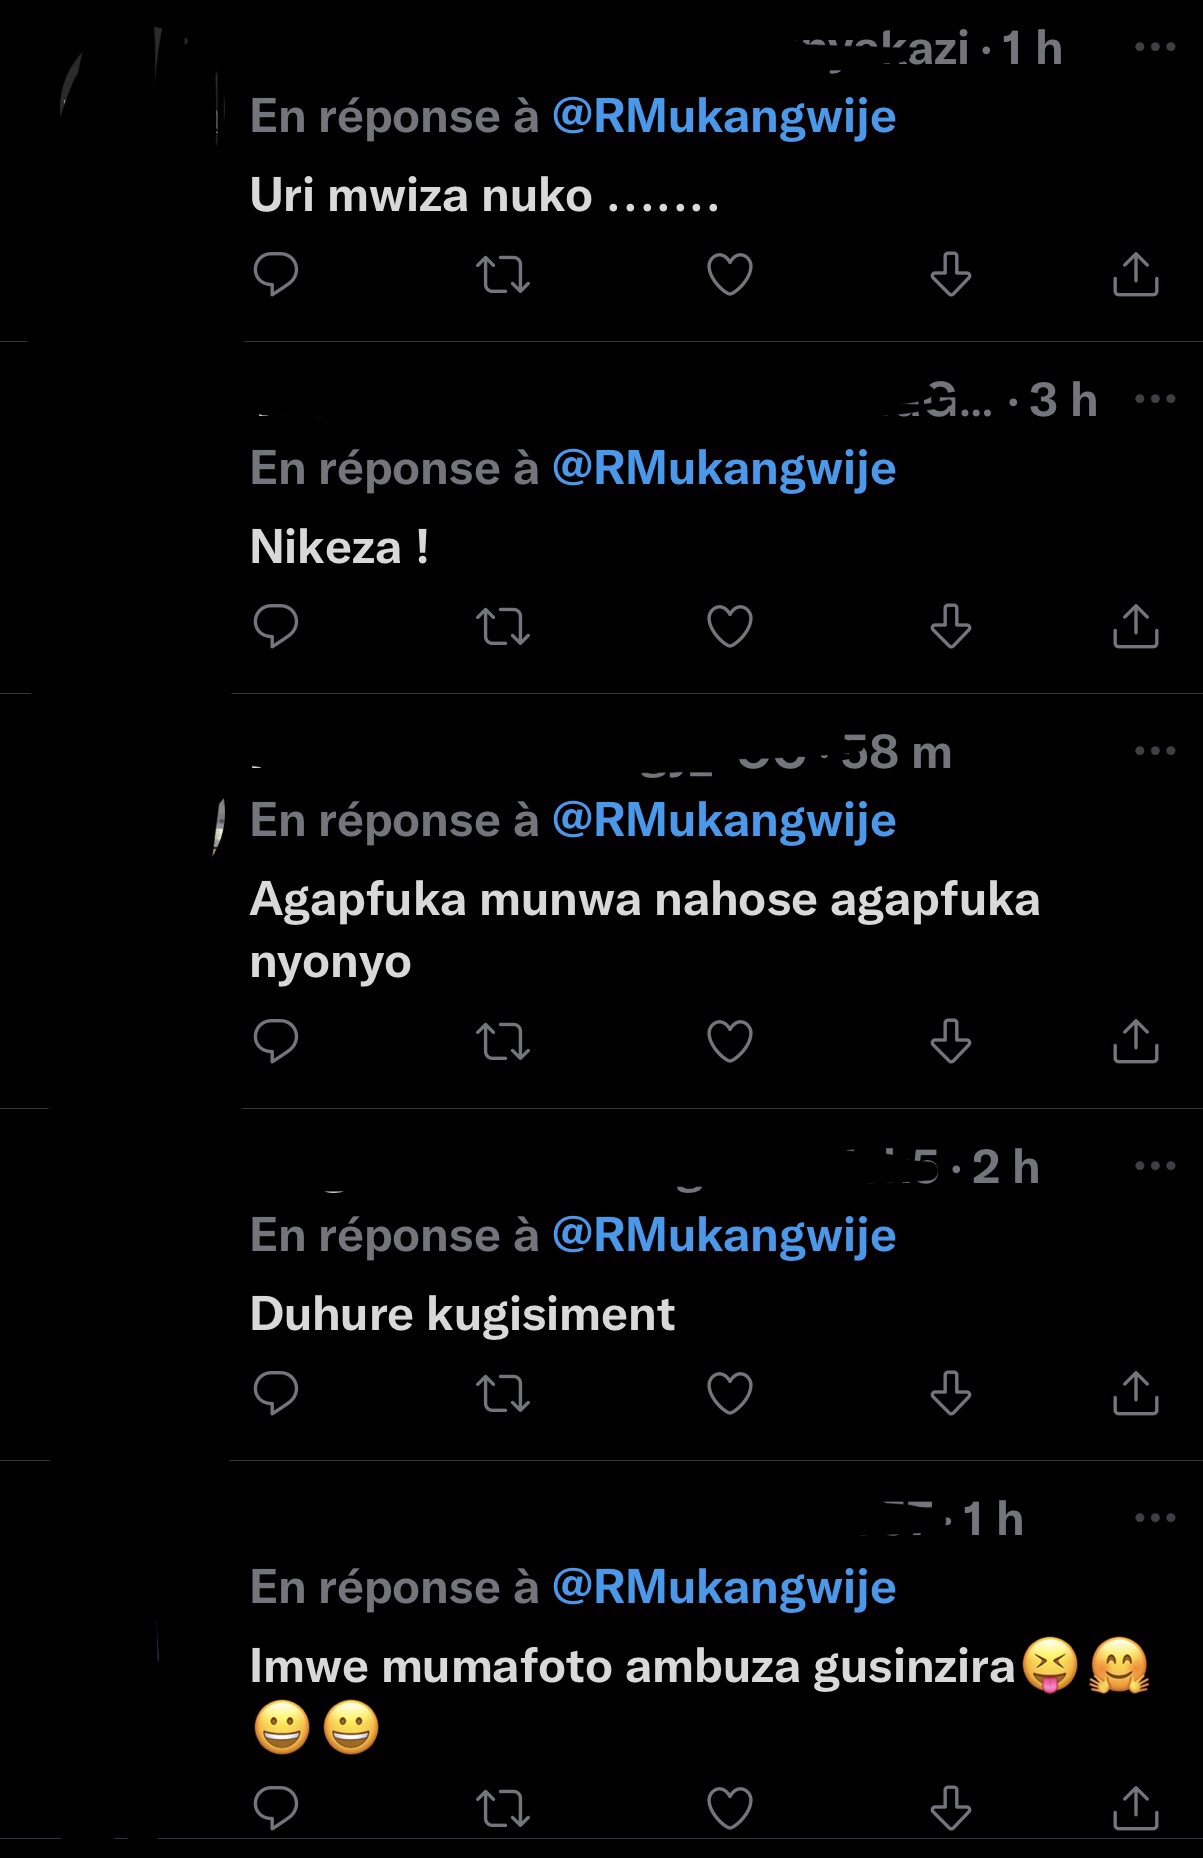Open @RMukangwije link above "Duhure kugisiment"
The image size is (1203, 1858).
pos(724,1236)
